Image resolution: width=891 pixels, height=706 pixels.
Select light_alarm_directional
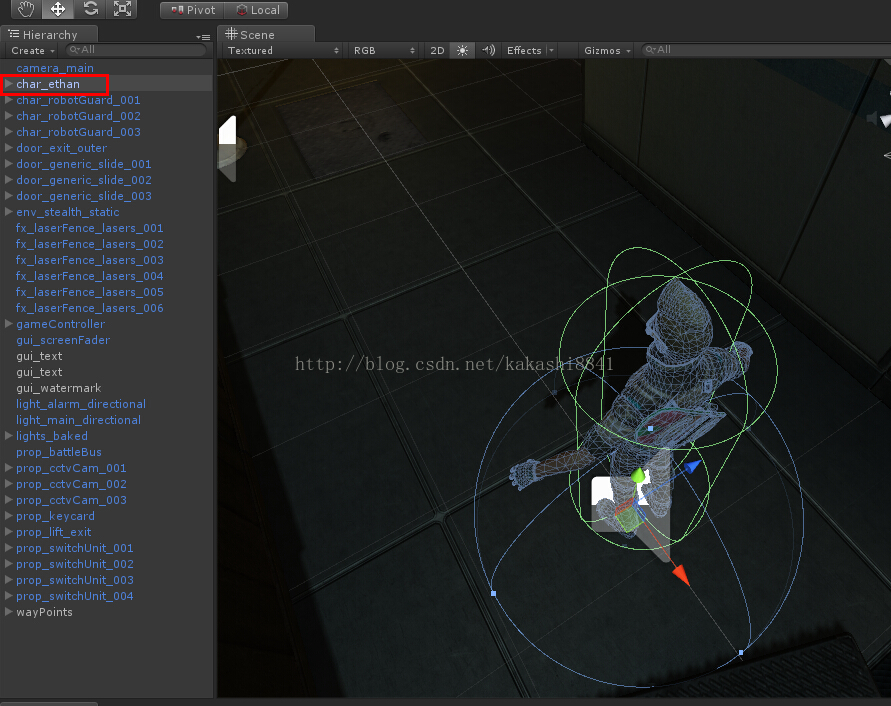pyautogui.click(x=81, y=404)
